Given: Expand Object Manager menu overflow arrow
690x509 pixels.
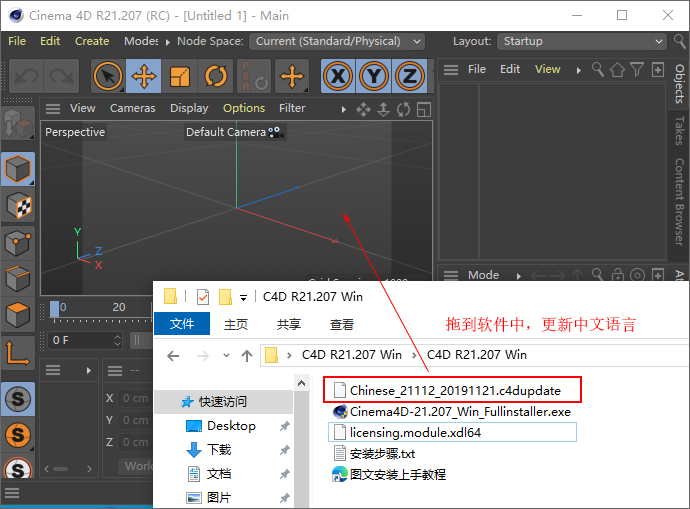Looking at the screenshot, I should 579,70.
